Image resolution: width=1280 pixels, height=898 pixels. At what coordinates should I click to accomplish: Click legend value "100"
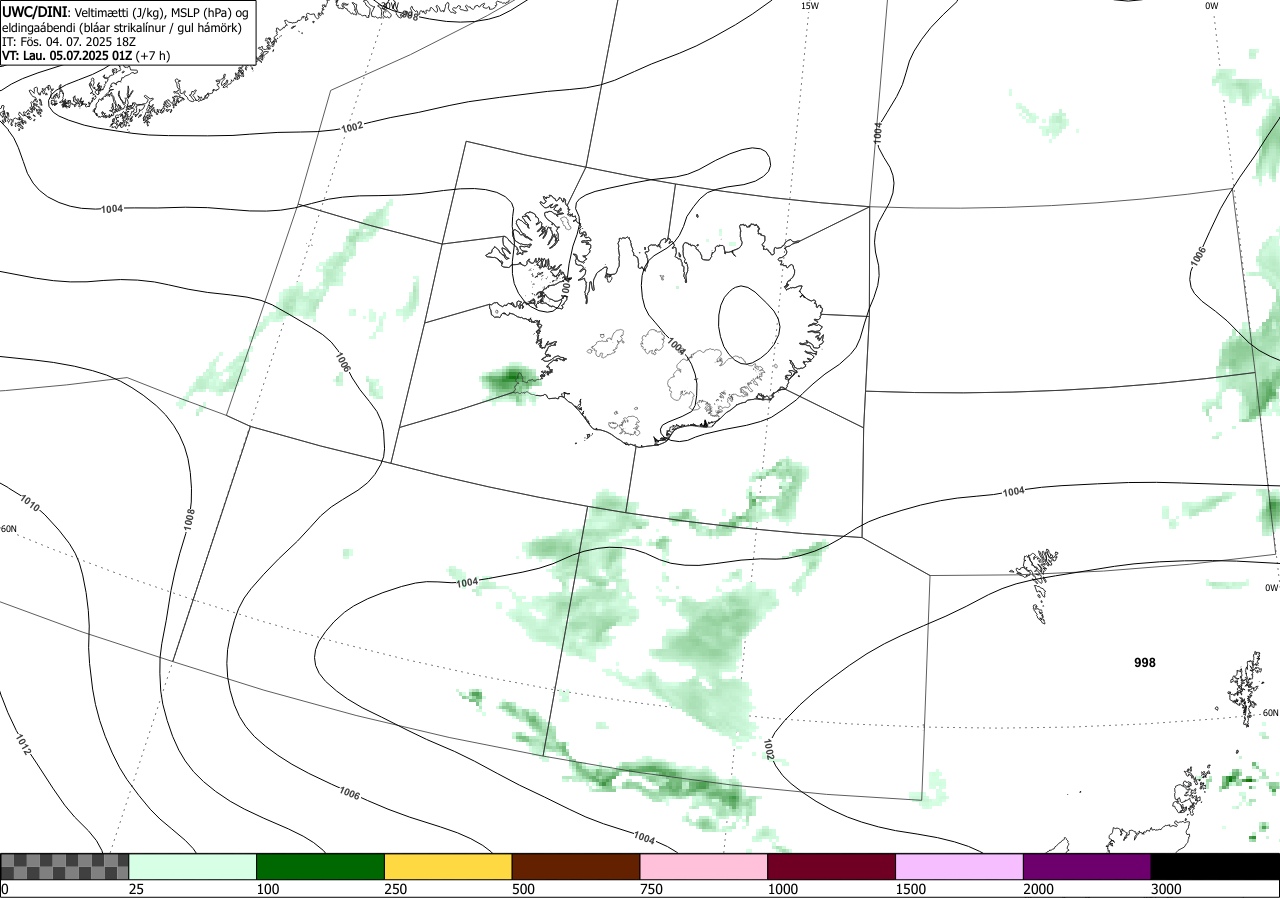(267, 889)
